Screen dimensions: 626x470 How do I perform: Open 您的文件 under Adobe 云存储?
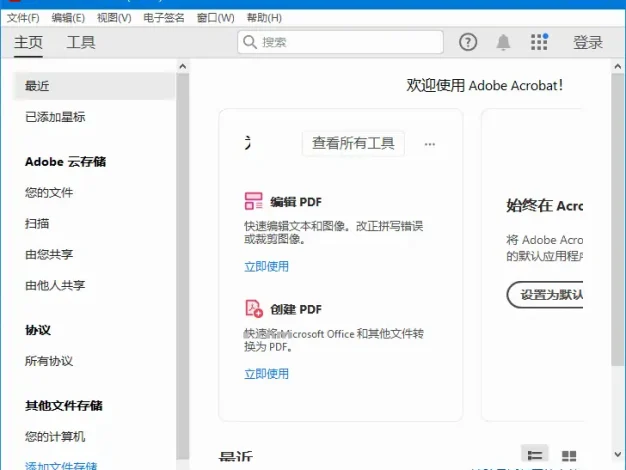(49, 192)
